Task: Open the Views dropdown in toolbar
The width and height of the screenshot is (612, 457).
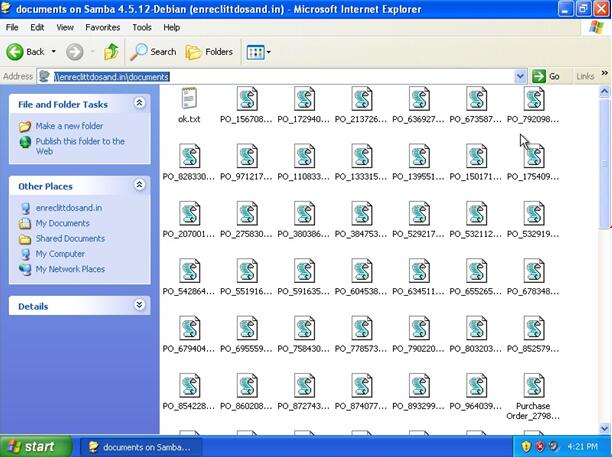Action: pyautogui.click(x=258, y=51)
